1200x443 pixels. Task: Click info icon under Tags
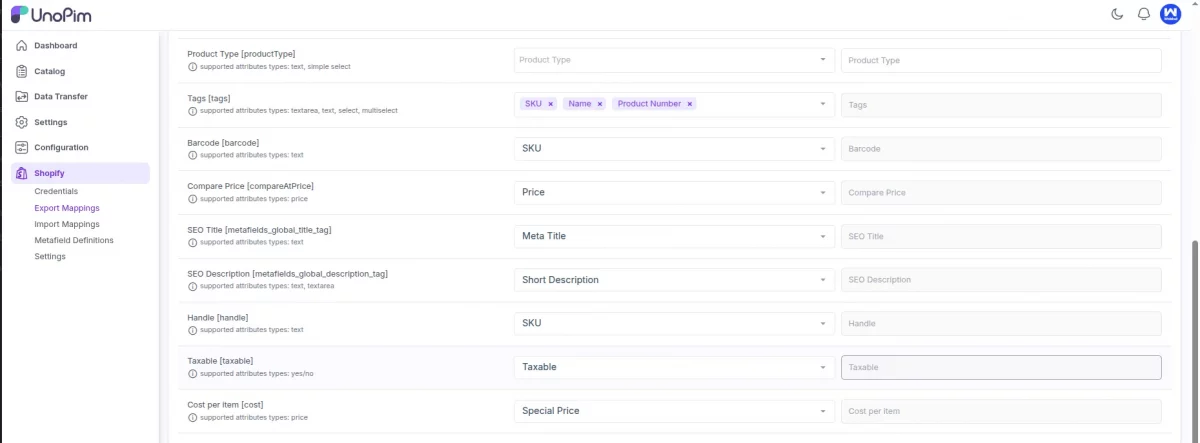192,111
